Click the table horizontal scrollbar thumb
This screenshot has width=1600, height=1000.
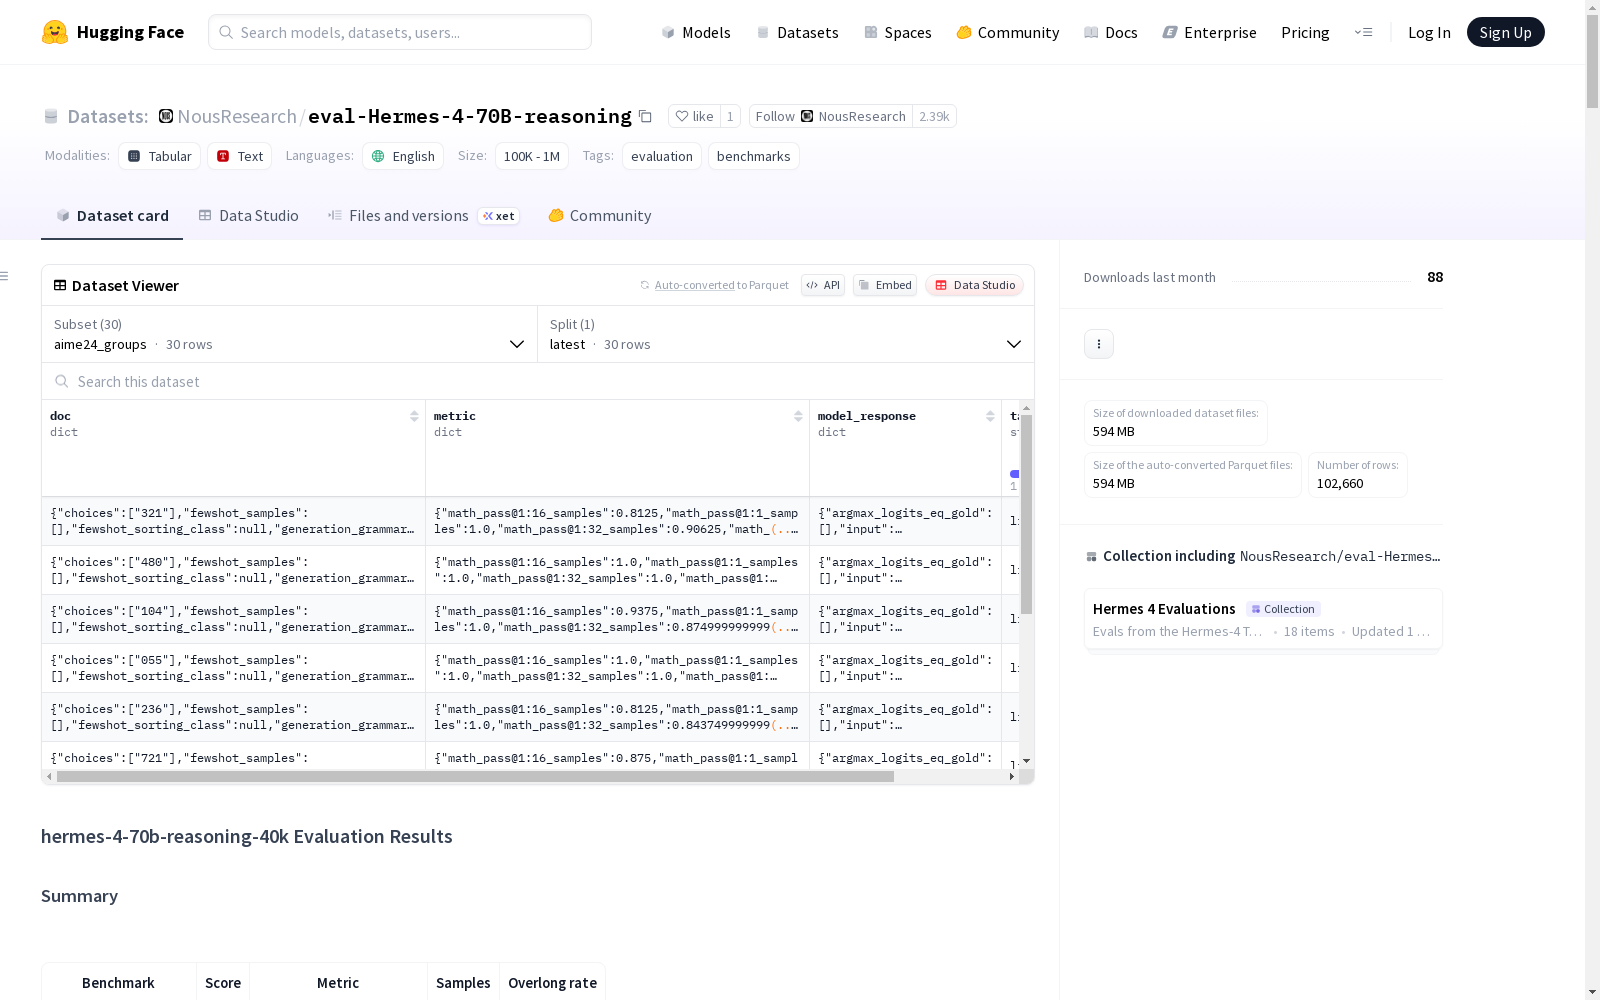click(475, 776)
